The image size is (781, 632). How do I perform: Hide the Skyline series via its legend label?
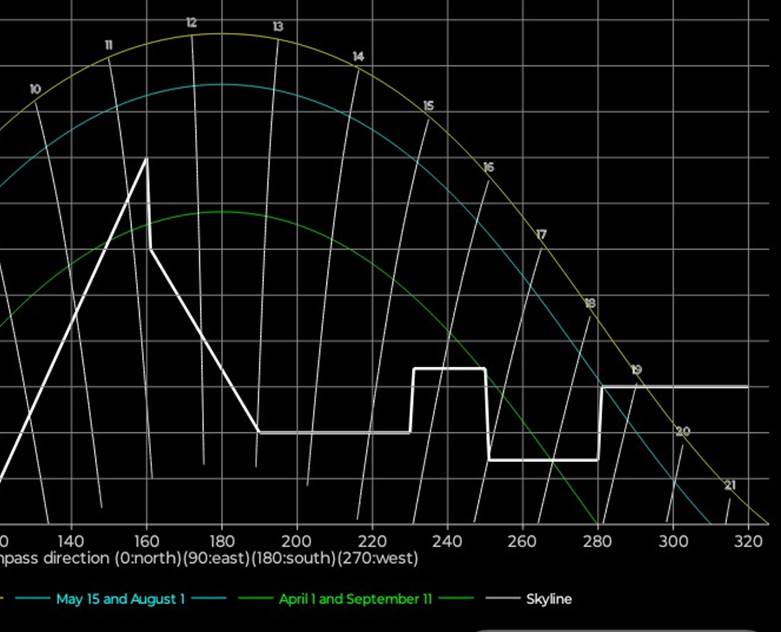coord(549,599)
